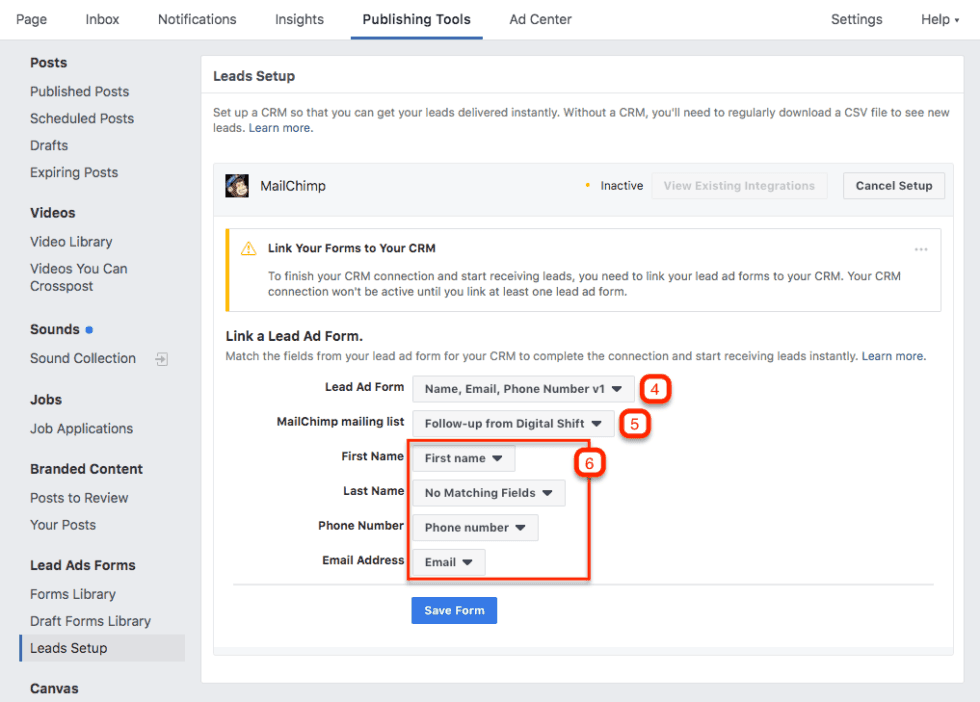
Task: Open Settings
Action: click(856, 19)
